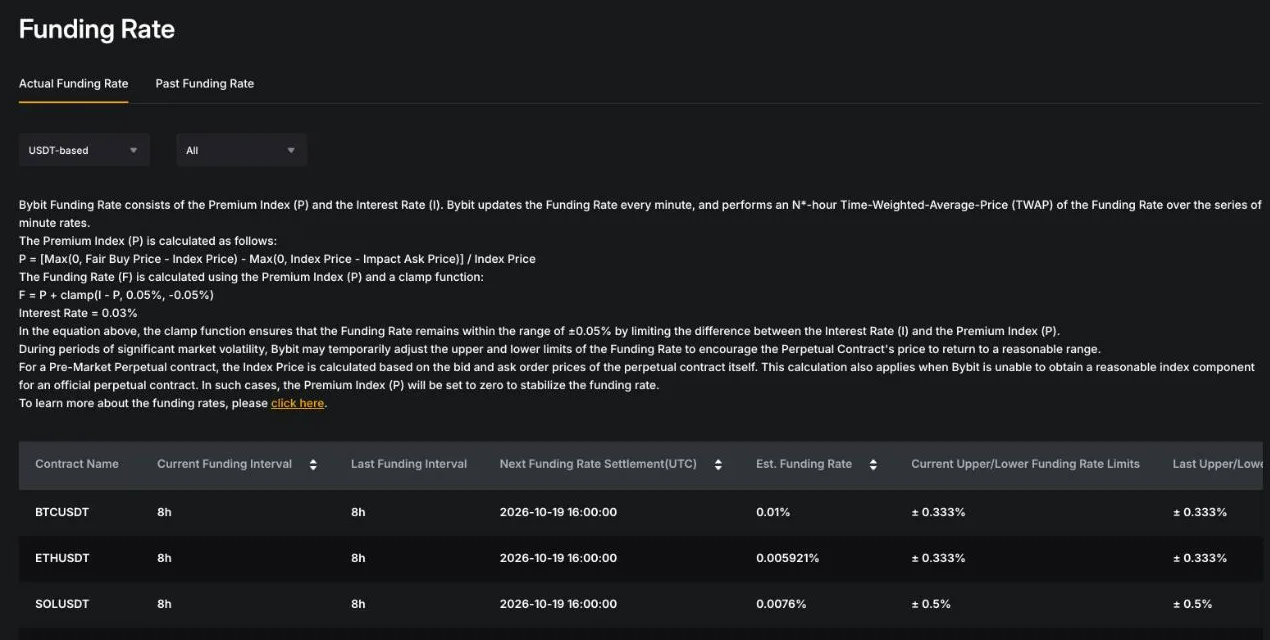Click the Funding Rate page title
Image resolution: width=1270 pixels, height=640 pixels.
97,29
